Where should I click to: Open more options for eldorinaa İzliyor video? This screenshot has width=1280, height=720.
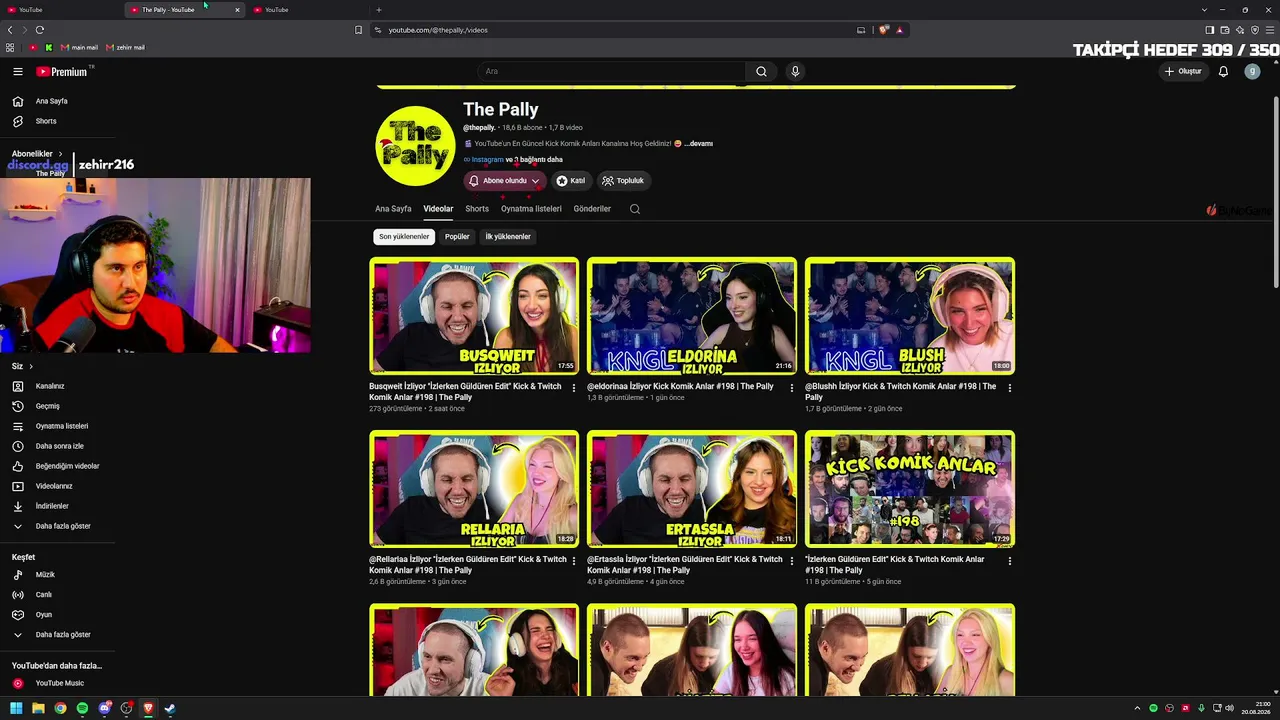pos(792,388)
